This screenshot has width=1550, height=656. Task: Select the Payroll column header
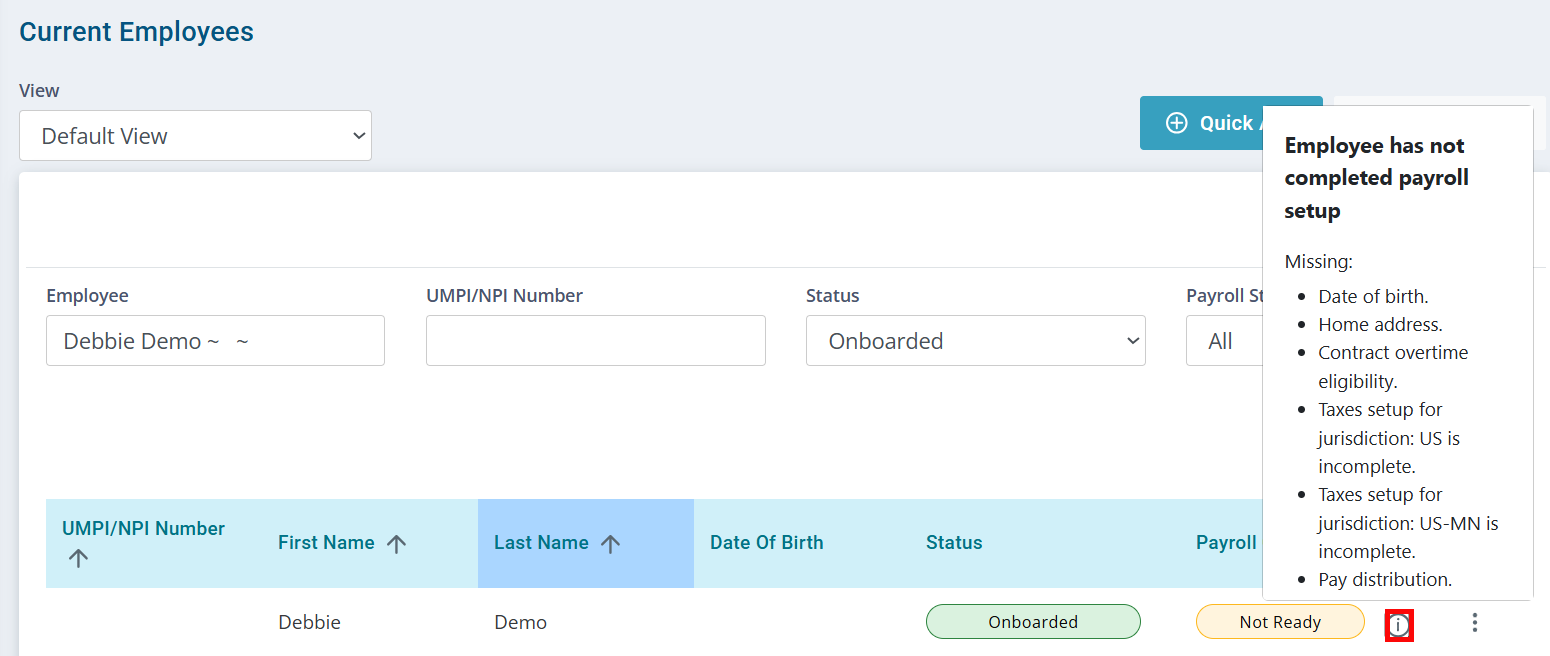1226,543
